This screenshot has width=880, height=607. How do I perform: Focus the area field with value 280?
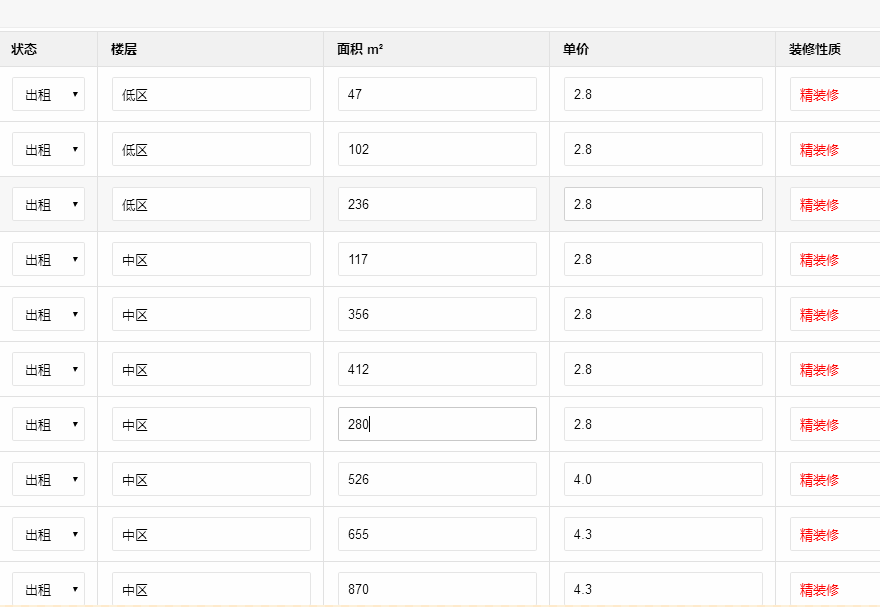coord(437,424)
